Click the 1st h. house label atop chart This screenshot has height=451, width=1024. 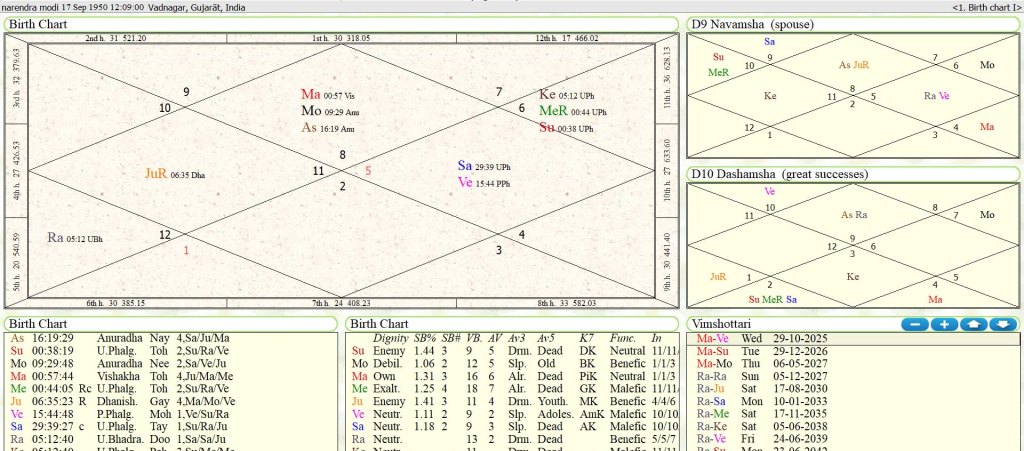coord(341,38)
